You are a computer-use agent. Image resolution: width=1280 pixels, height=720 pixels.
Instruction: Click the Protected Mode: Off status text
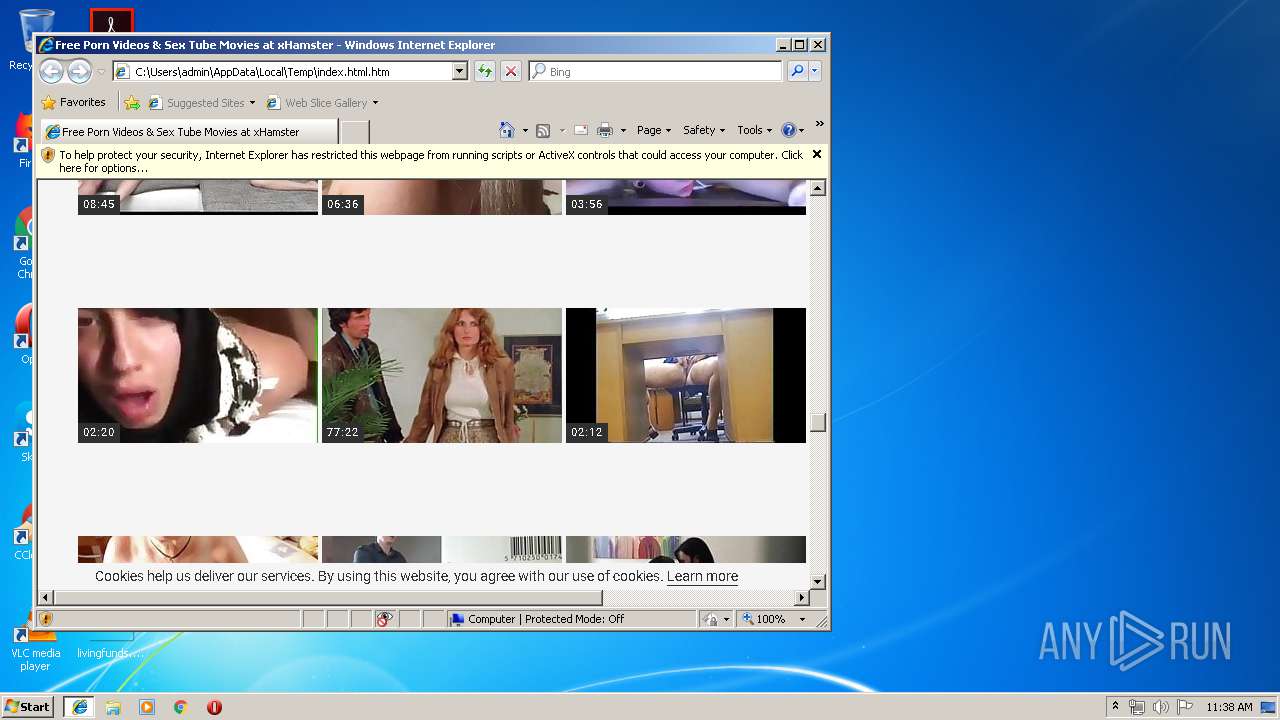(545, 619)
